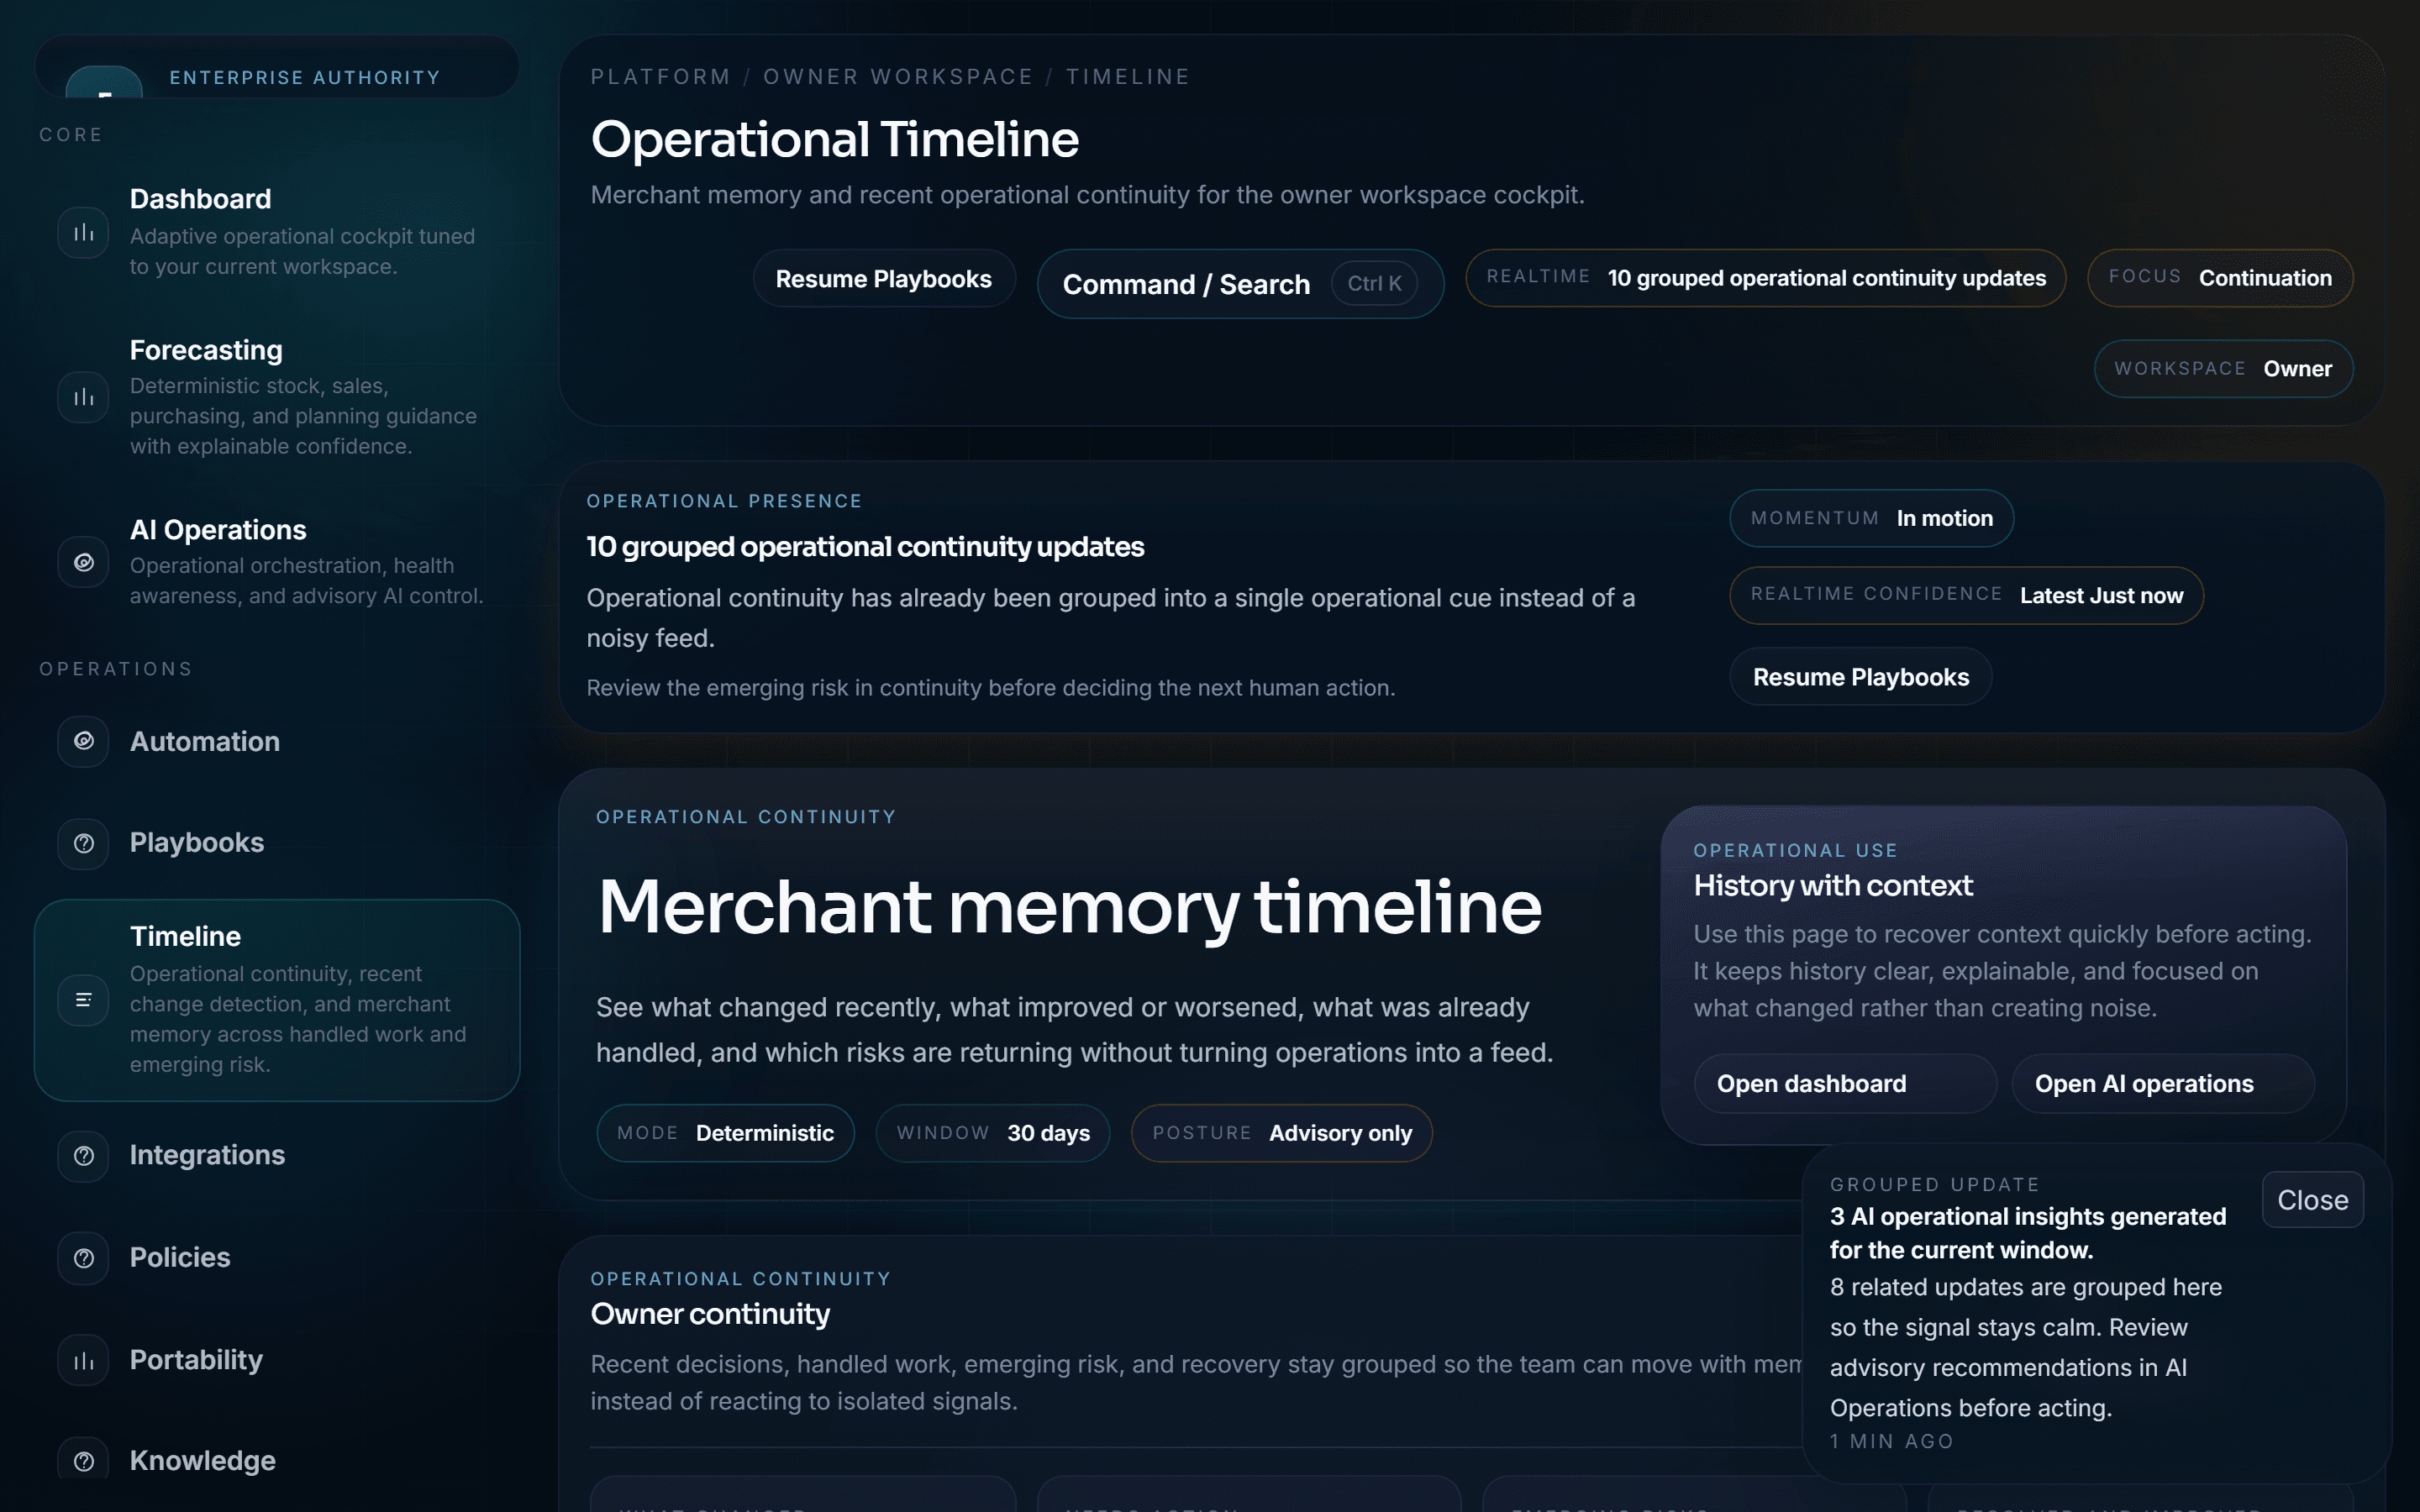2420x1512 pixels.
Task: Click the GROUPED UPDATE label
Action: click(1934, 1185)
